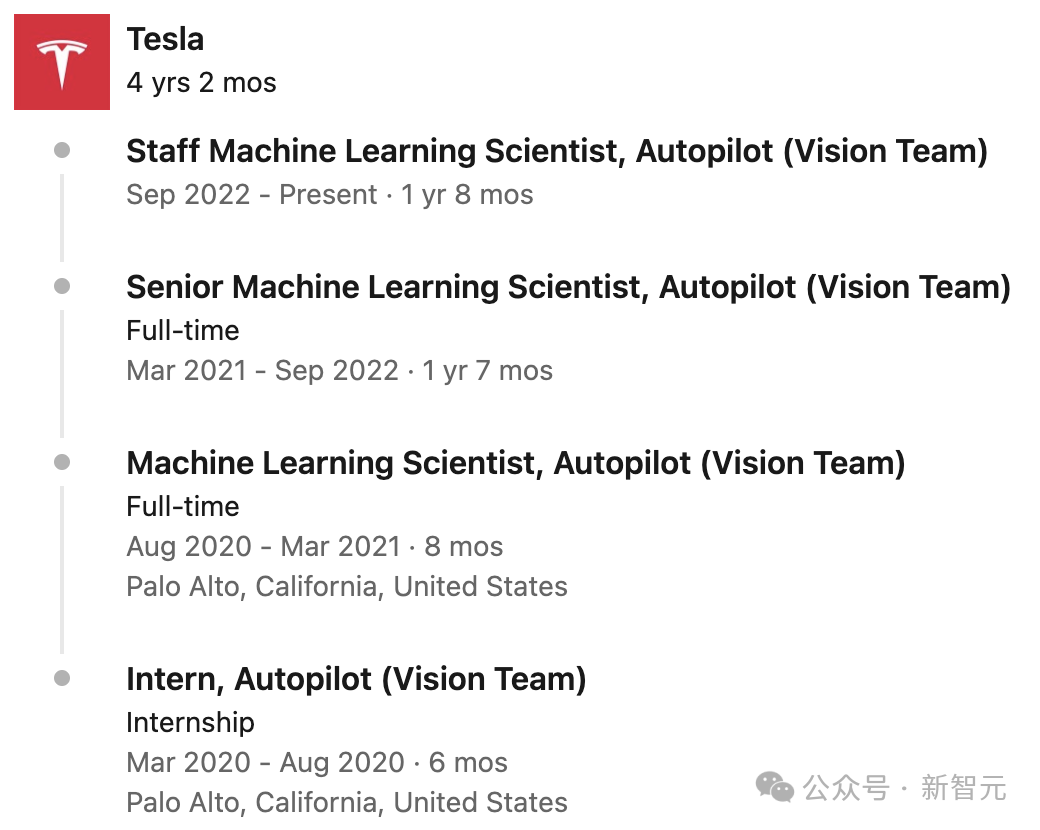Open the Machine Learning Scientist, Autopilot entry
Viewport: 1040px width, 830px height.
point(516,463)
